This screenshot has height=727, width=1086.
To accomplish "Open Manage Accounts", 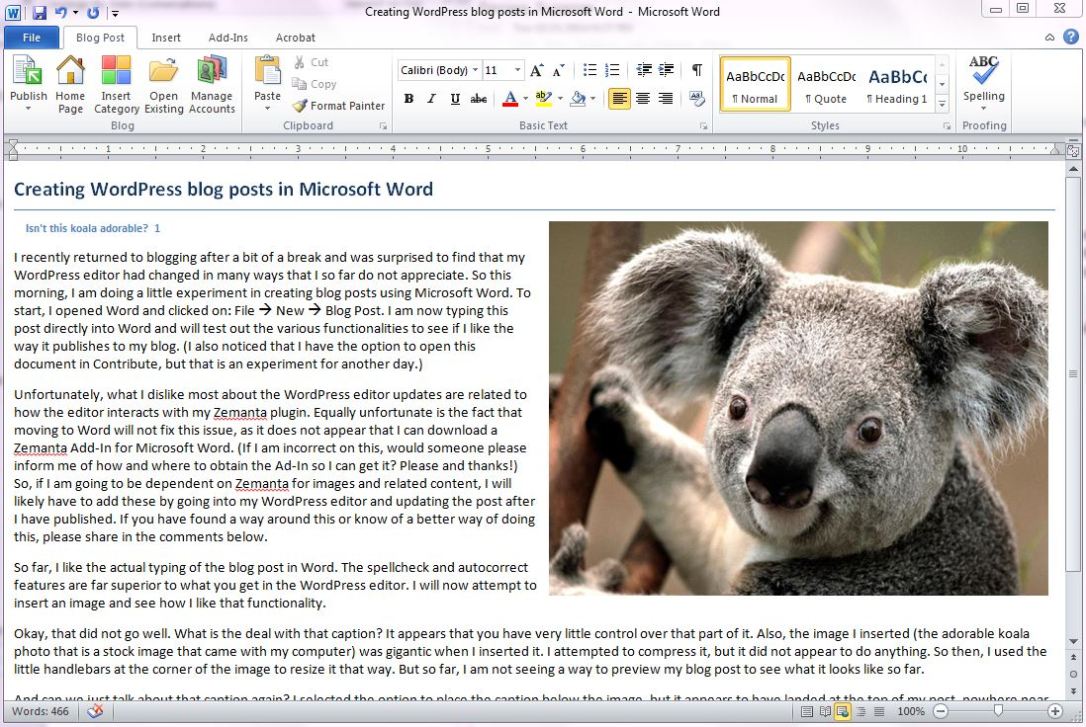I will pos(211,84).
